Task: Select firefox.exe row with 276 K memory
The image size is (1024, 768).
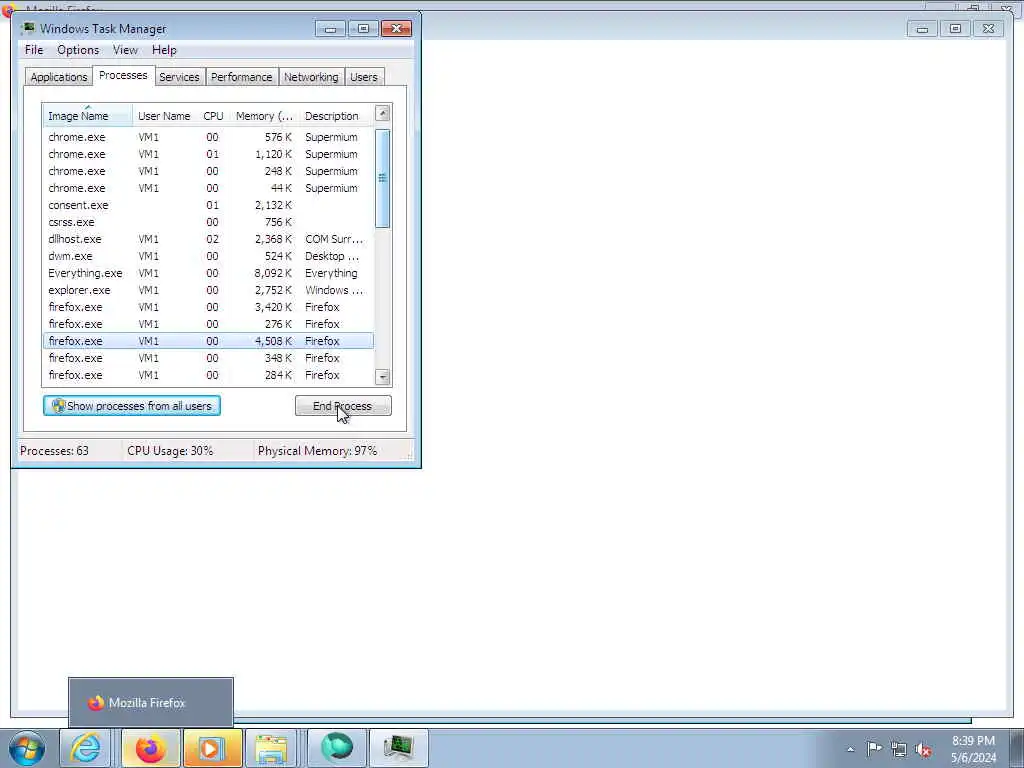Action: pos(208,324)
